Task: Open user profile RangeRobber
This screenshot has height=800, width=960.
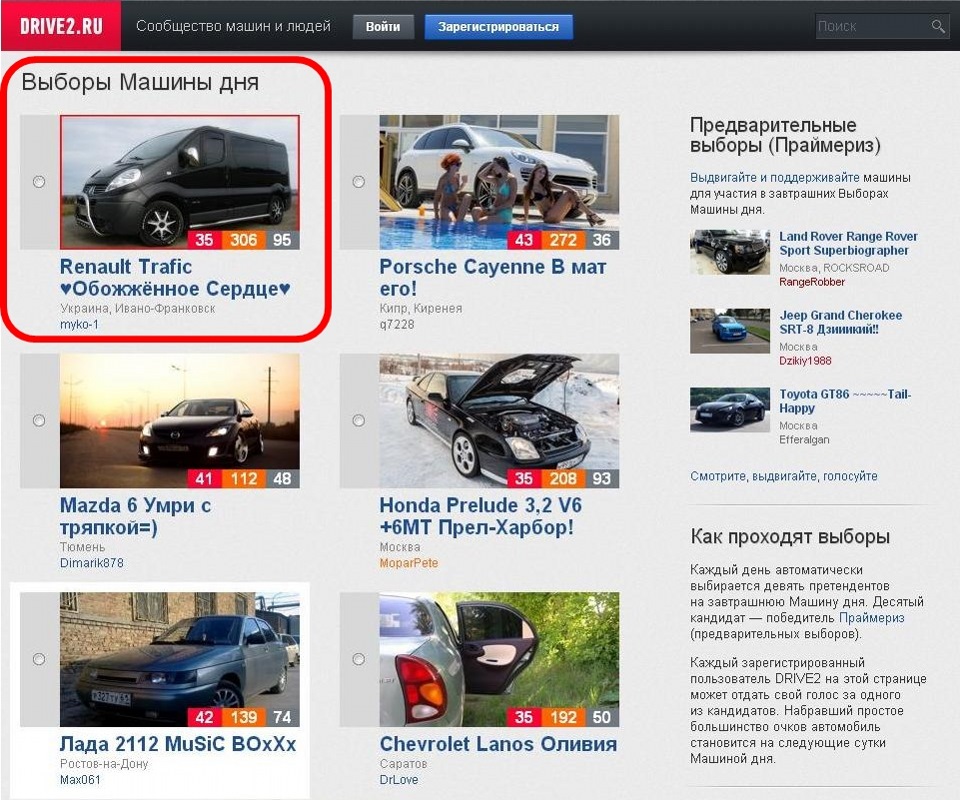Action: tap(812, 282)
